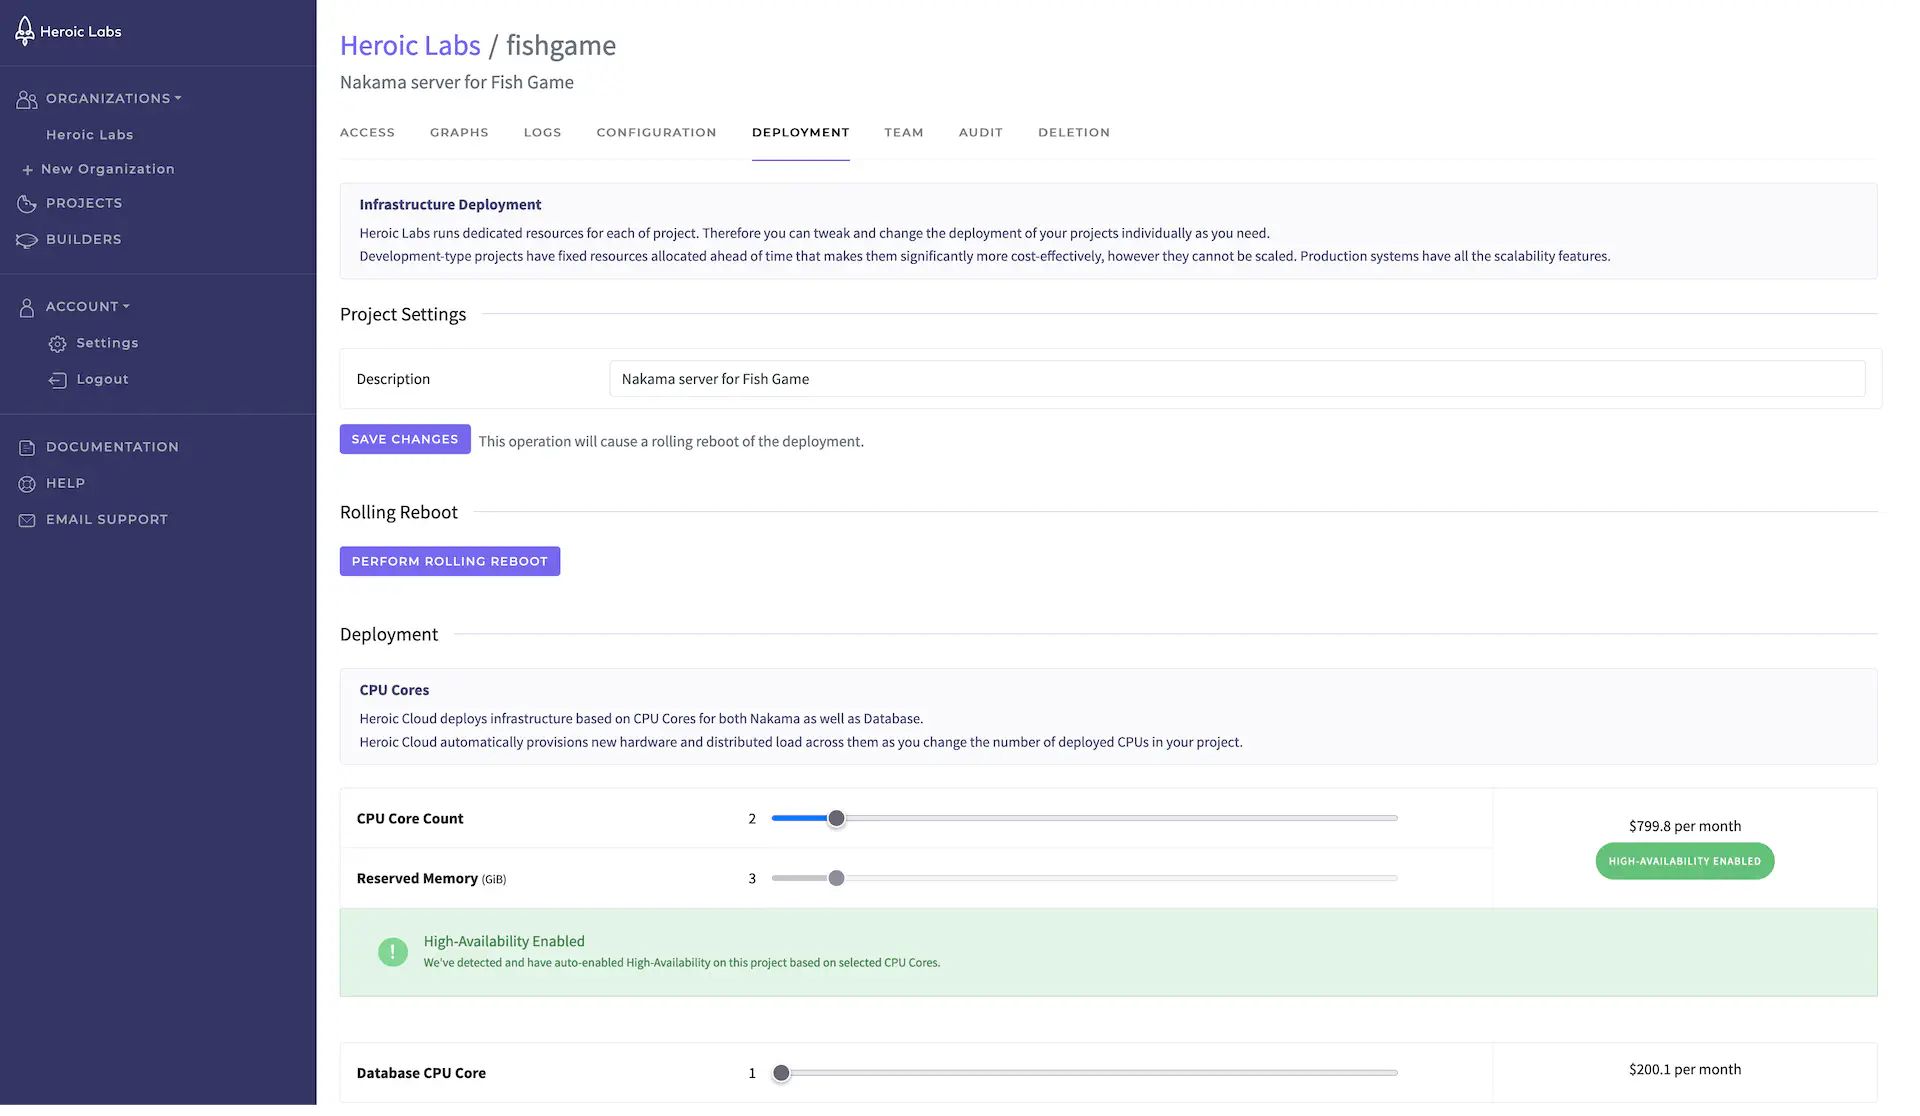1920x1116 pixels.
Task: Click the Logout arrow icon
Action: 57,380
